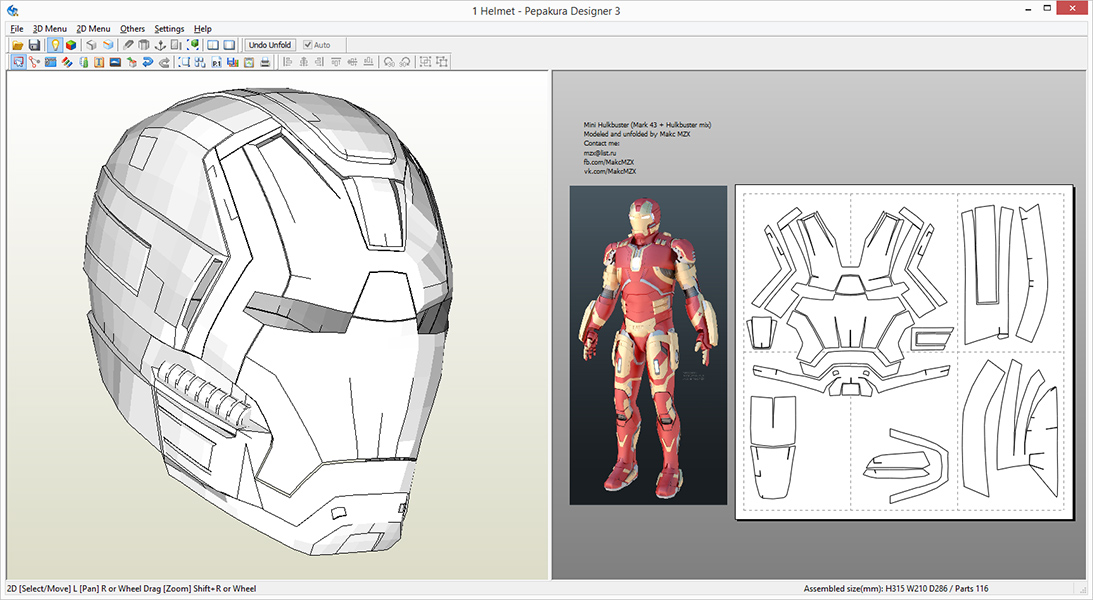Switch to the split two-pane window layout icon
The image size is (1093, 600).
(x=213, y=45)
